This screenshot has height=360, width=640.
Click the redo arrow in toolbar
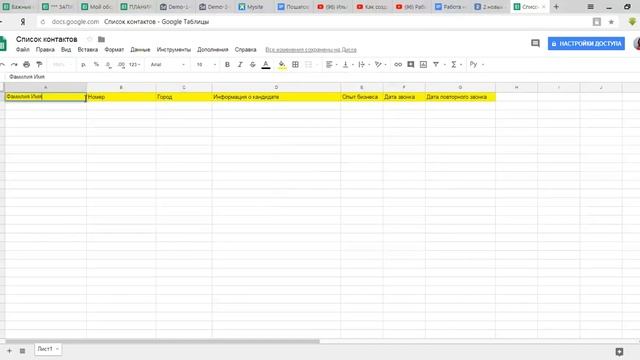tap(14, 64)
